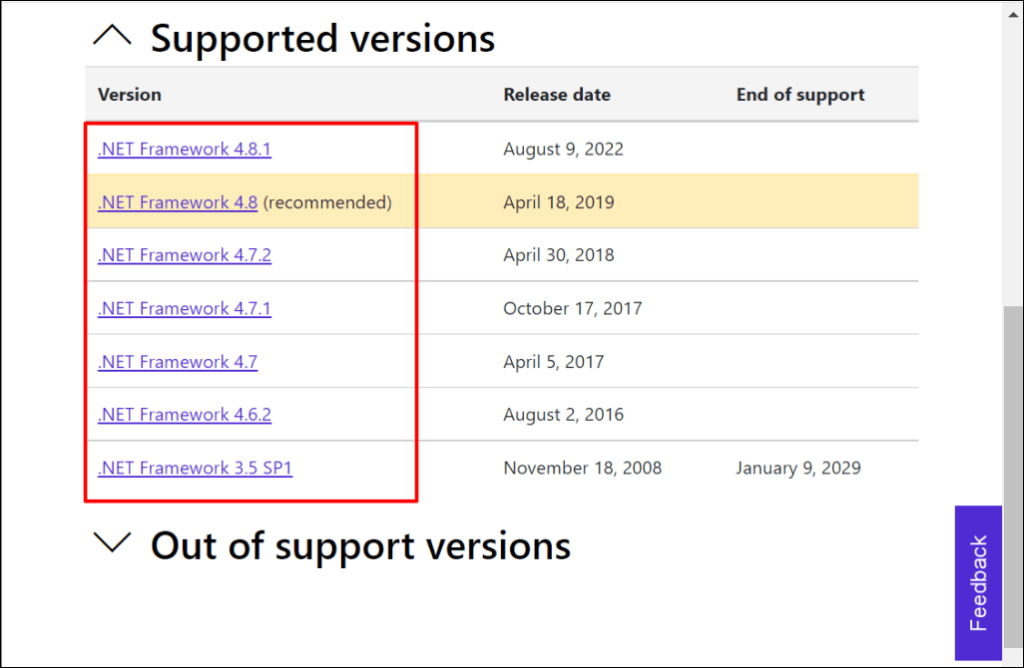
Task: Go to the .NET Framework 4.7 link
Action: [x=177, y=362]
